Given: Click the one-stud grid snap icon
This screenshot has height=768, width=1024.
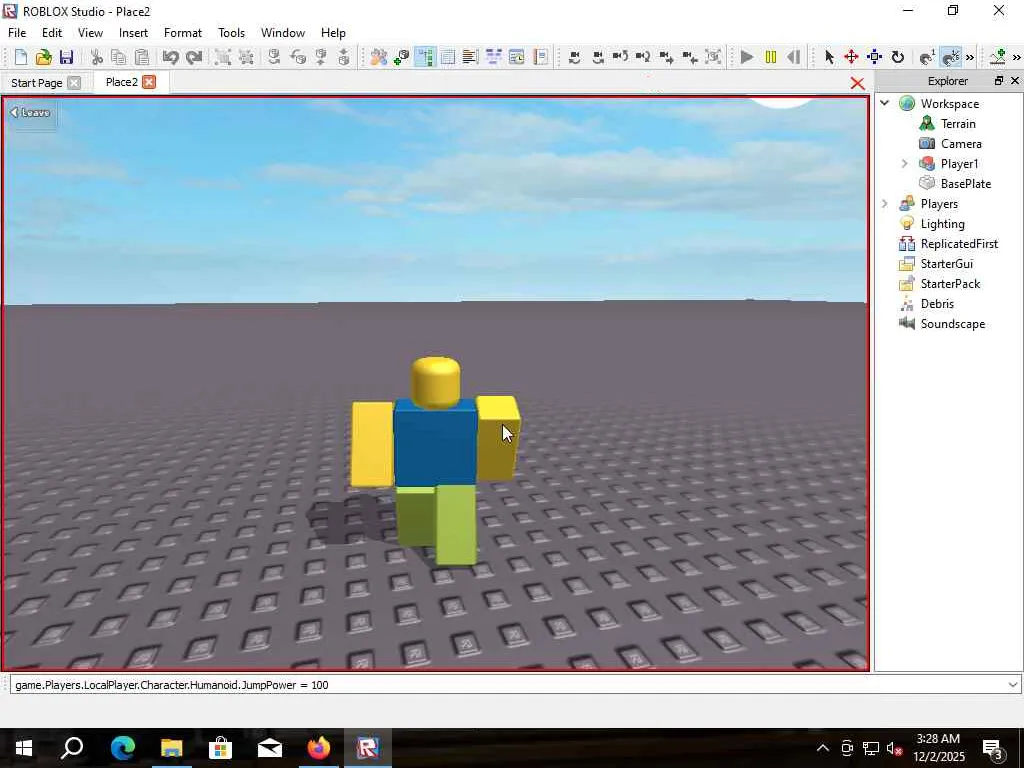Looking at the screenshot, I should pyautogui.click(x=927, y=57).
